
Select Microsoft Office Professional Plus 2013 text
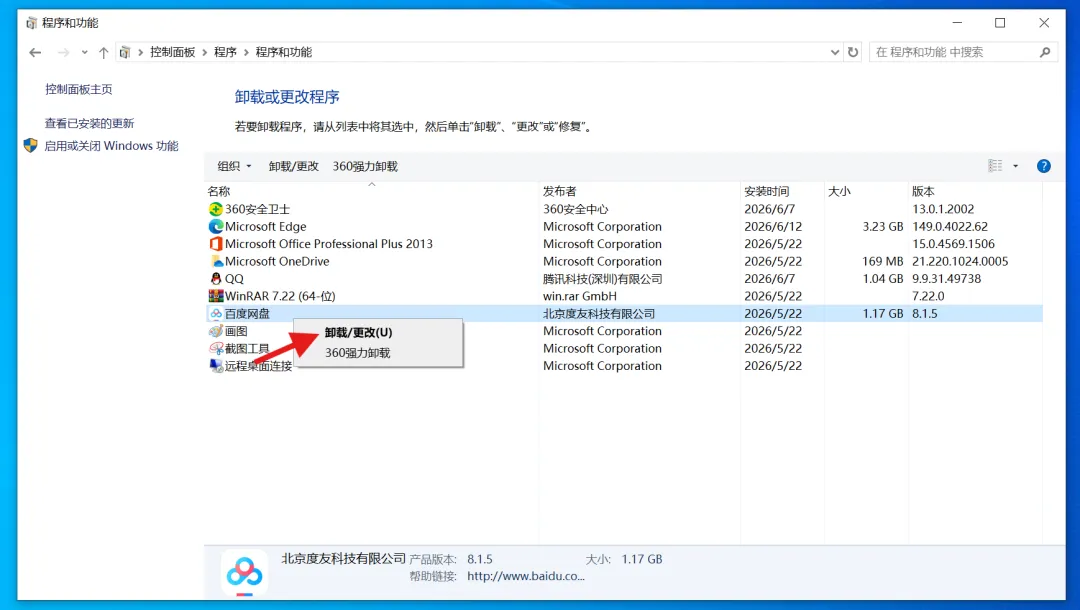329,244
